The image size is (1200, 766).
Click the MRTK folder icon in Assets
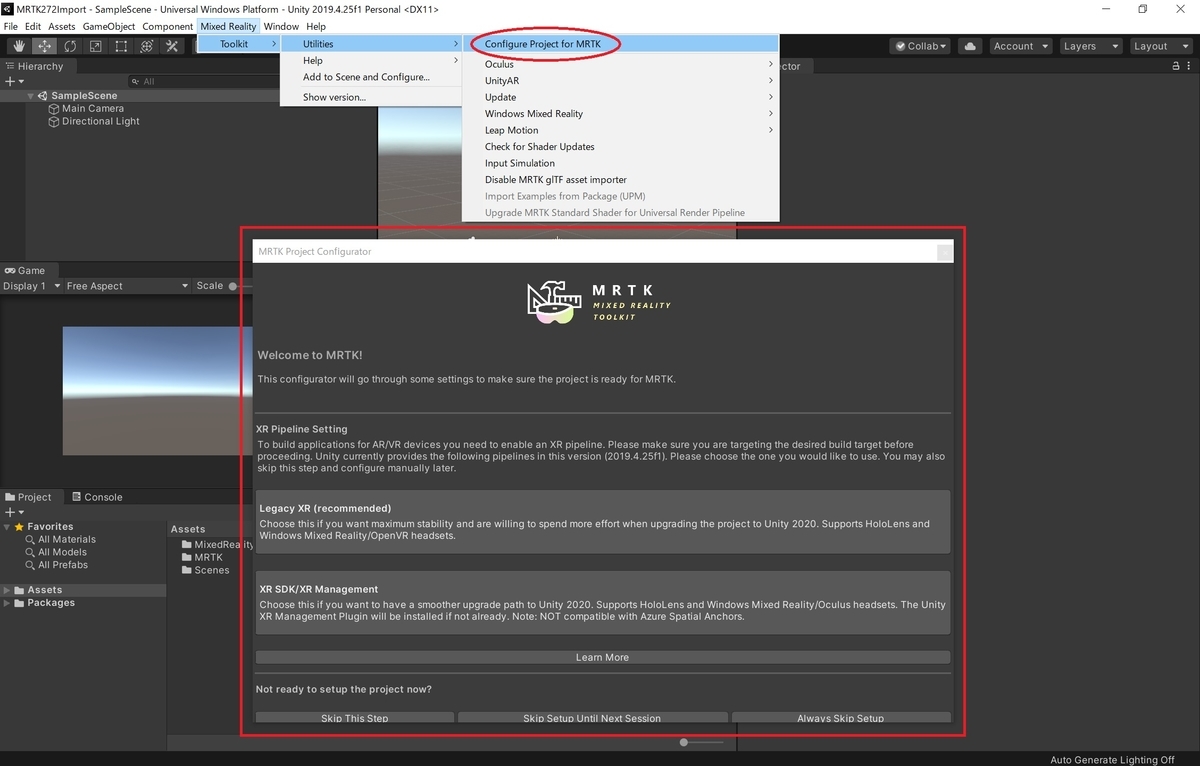[186, 557]
